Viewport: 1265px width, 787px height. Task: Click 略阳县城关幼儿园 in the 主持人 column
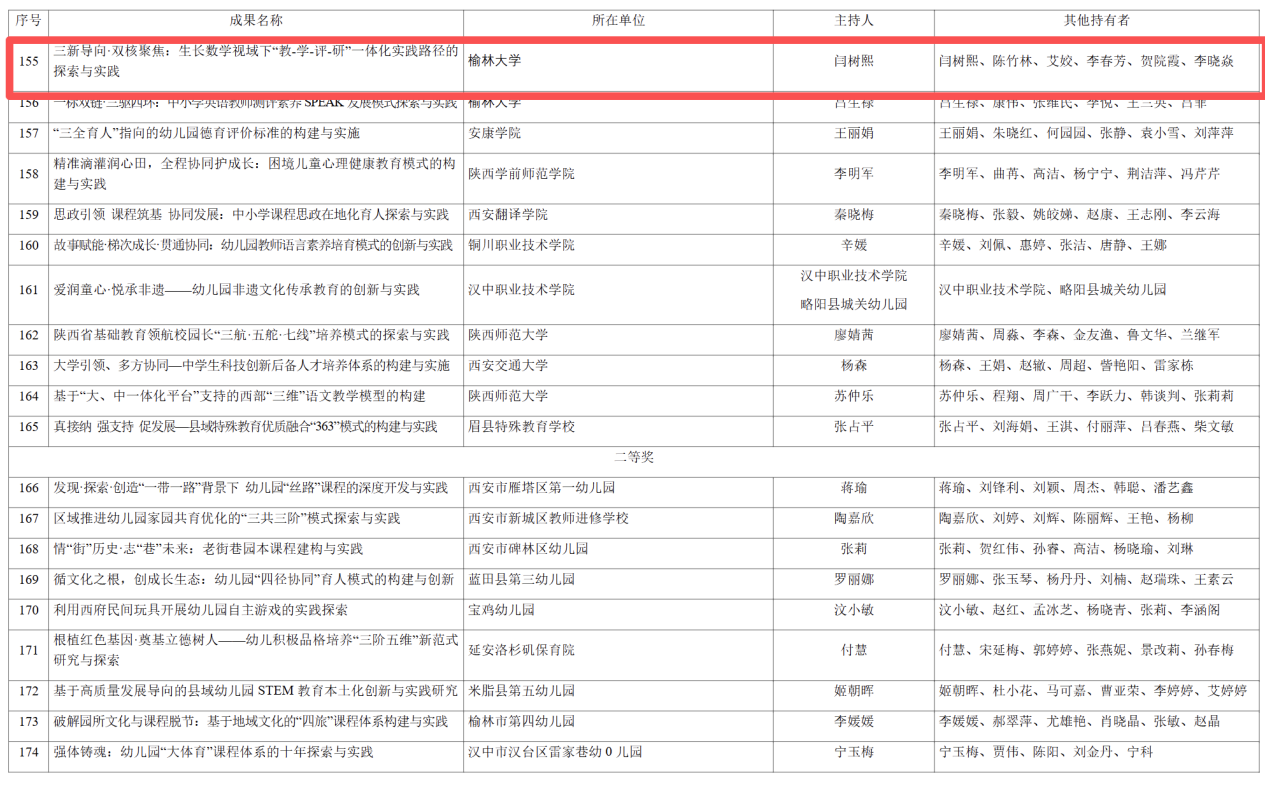(x=854, y=304)
